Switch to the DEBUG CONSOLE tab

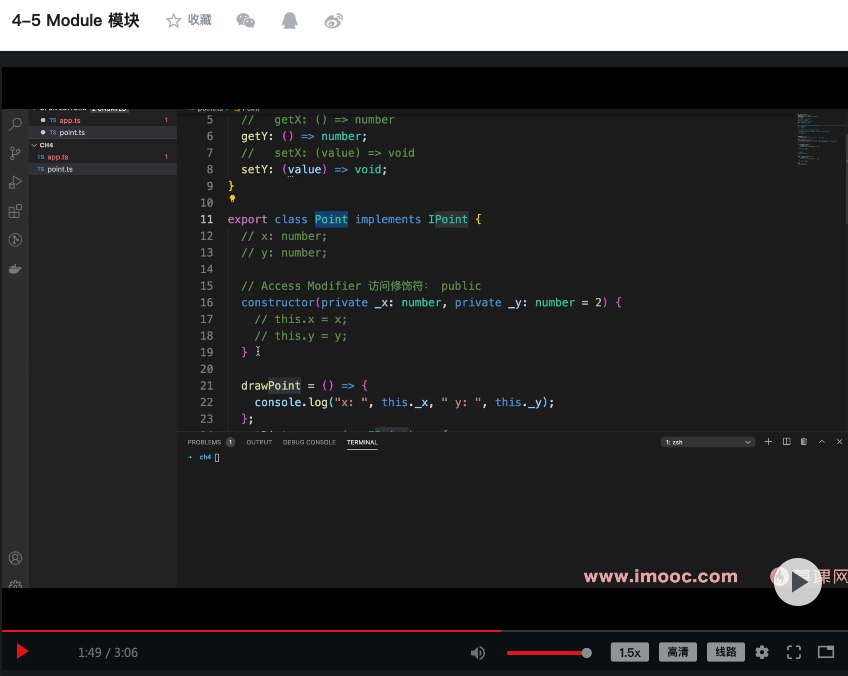[x=309, y=442]
